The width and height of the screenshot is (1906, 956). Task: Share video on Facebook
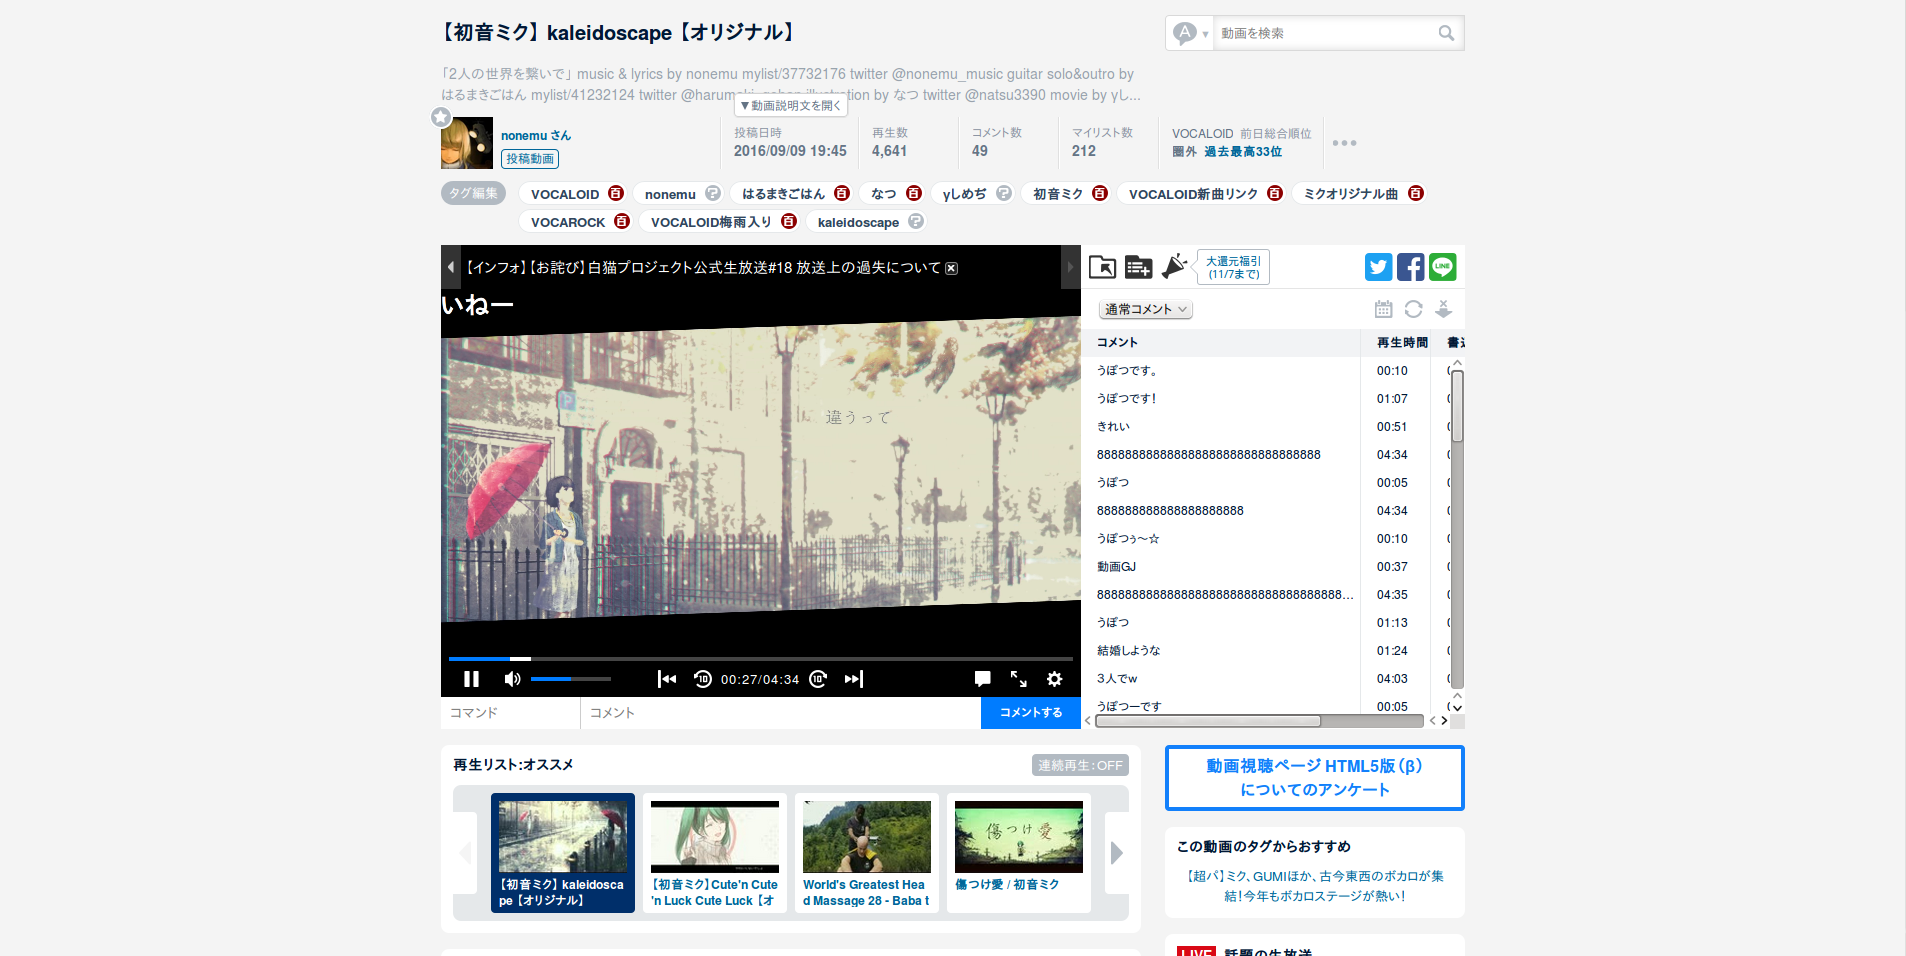pos(1410,267)
